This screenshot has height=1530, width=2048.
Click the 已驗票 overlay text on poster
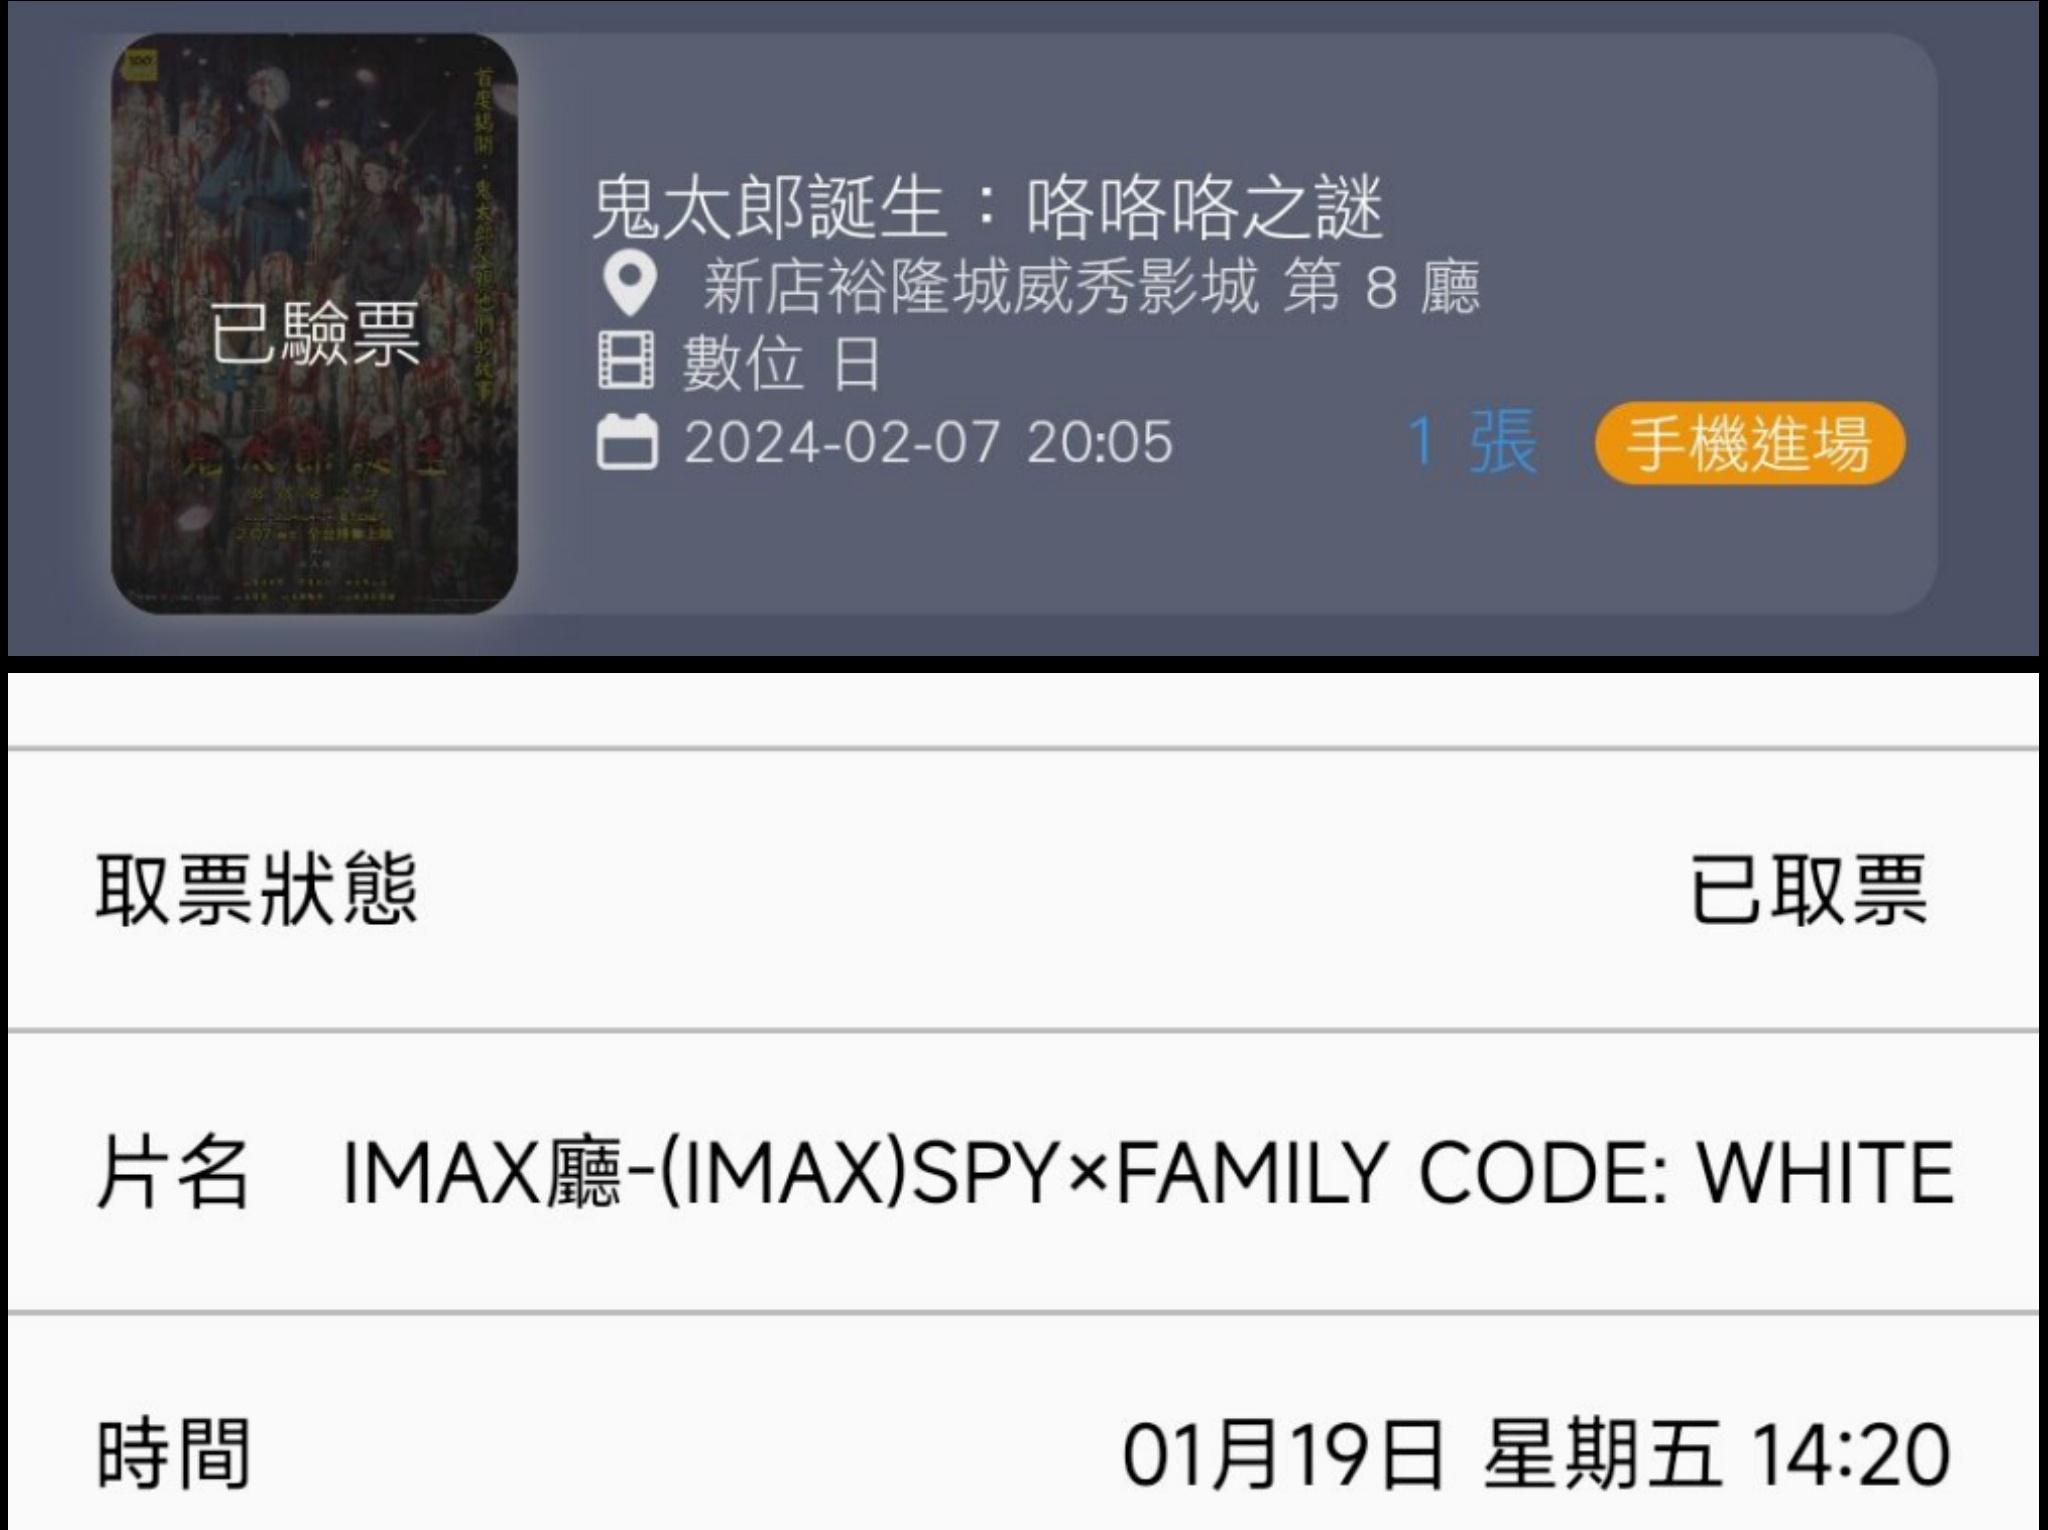315,332
